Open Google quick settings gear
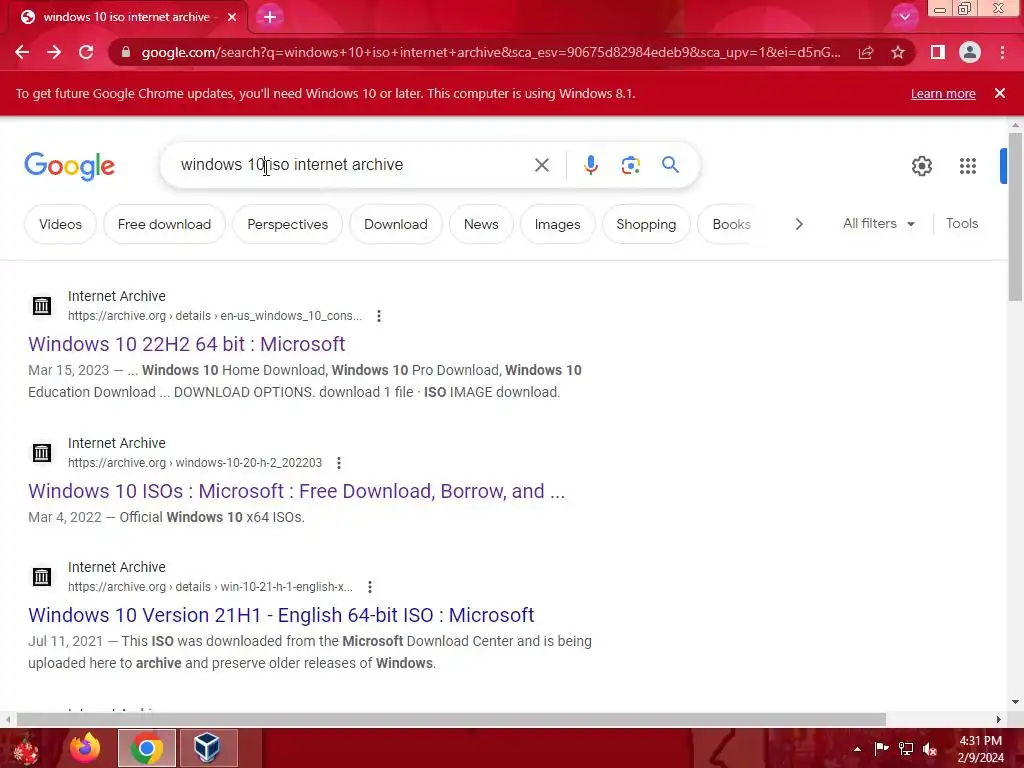The image size is (1024, 768). [921, 166]
